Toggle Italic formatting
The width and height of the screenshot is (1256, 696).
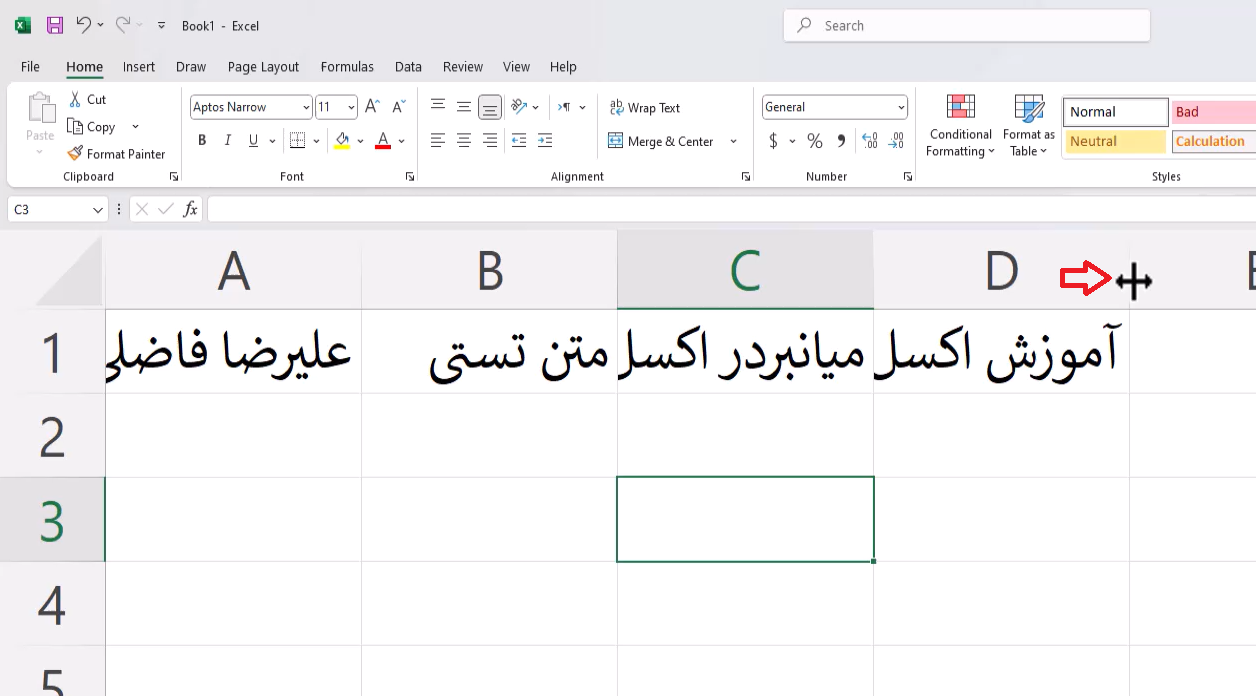point(228,141)
